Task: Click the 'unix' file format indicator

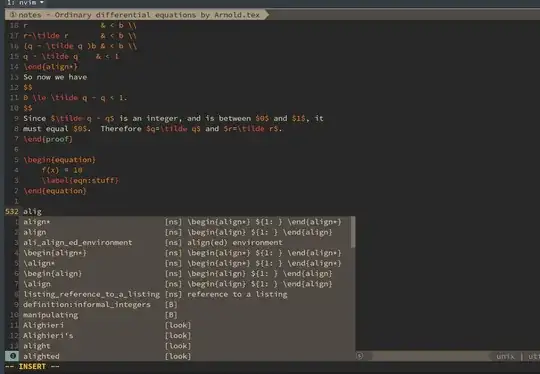Action: 505,356
